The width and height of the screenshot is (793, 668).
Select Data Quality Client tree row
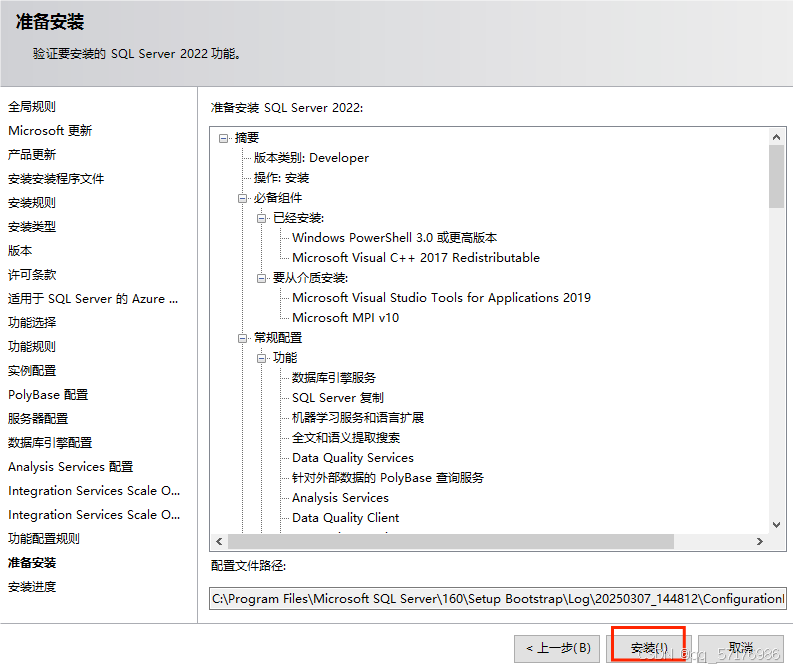click(345, 518)
